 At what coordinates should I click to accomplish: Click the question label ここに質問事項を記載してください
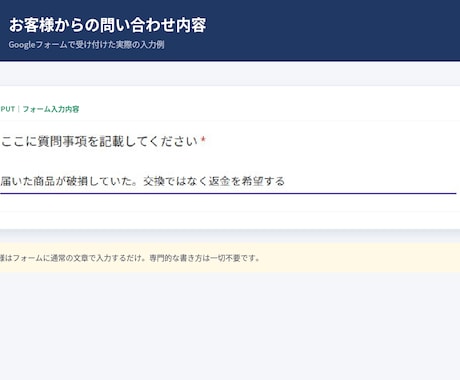tap(99, 141)
